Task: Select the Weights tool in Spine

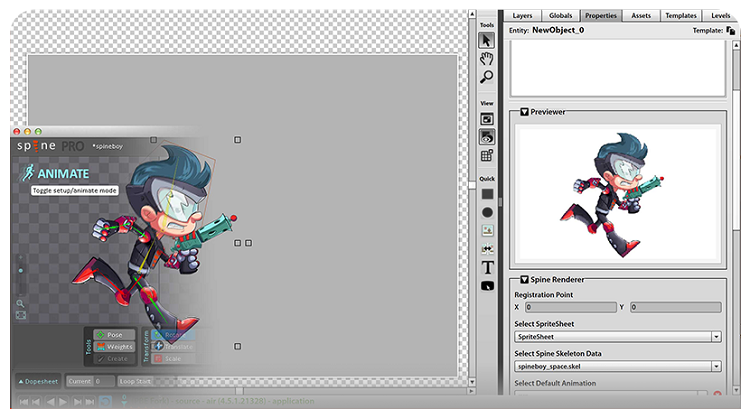Action: pyautogui.click(x=115, y=347)
